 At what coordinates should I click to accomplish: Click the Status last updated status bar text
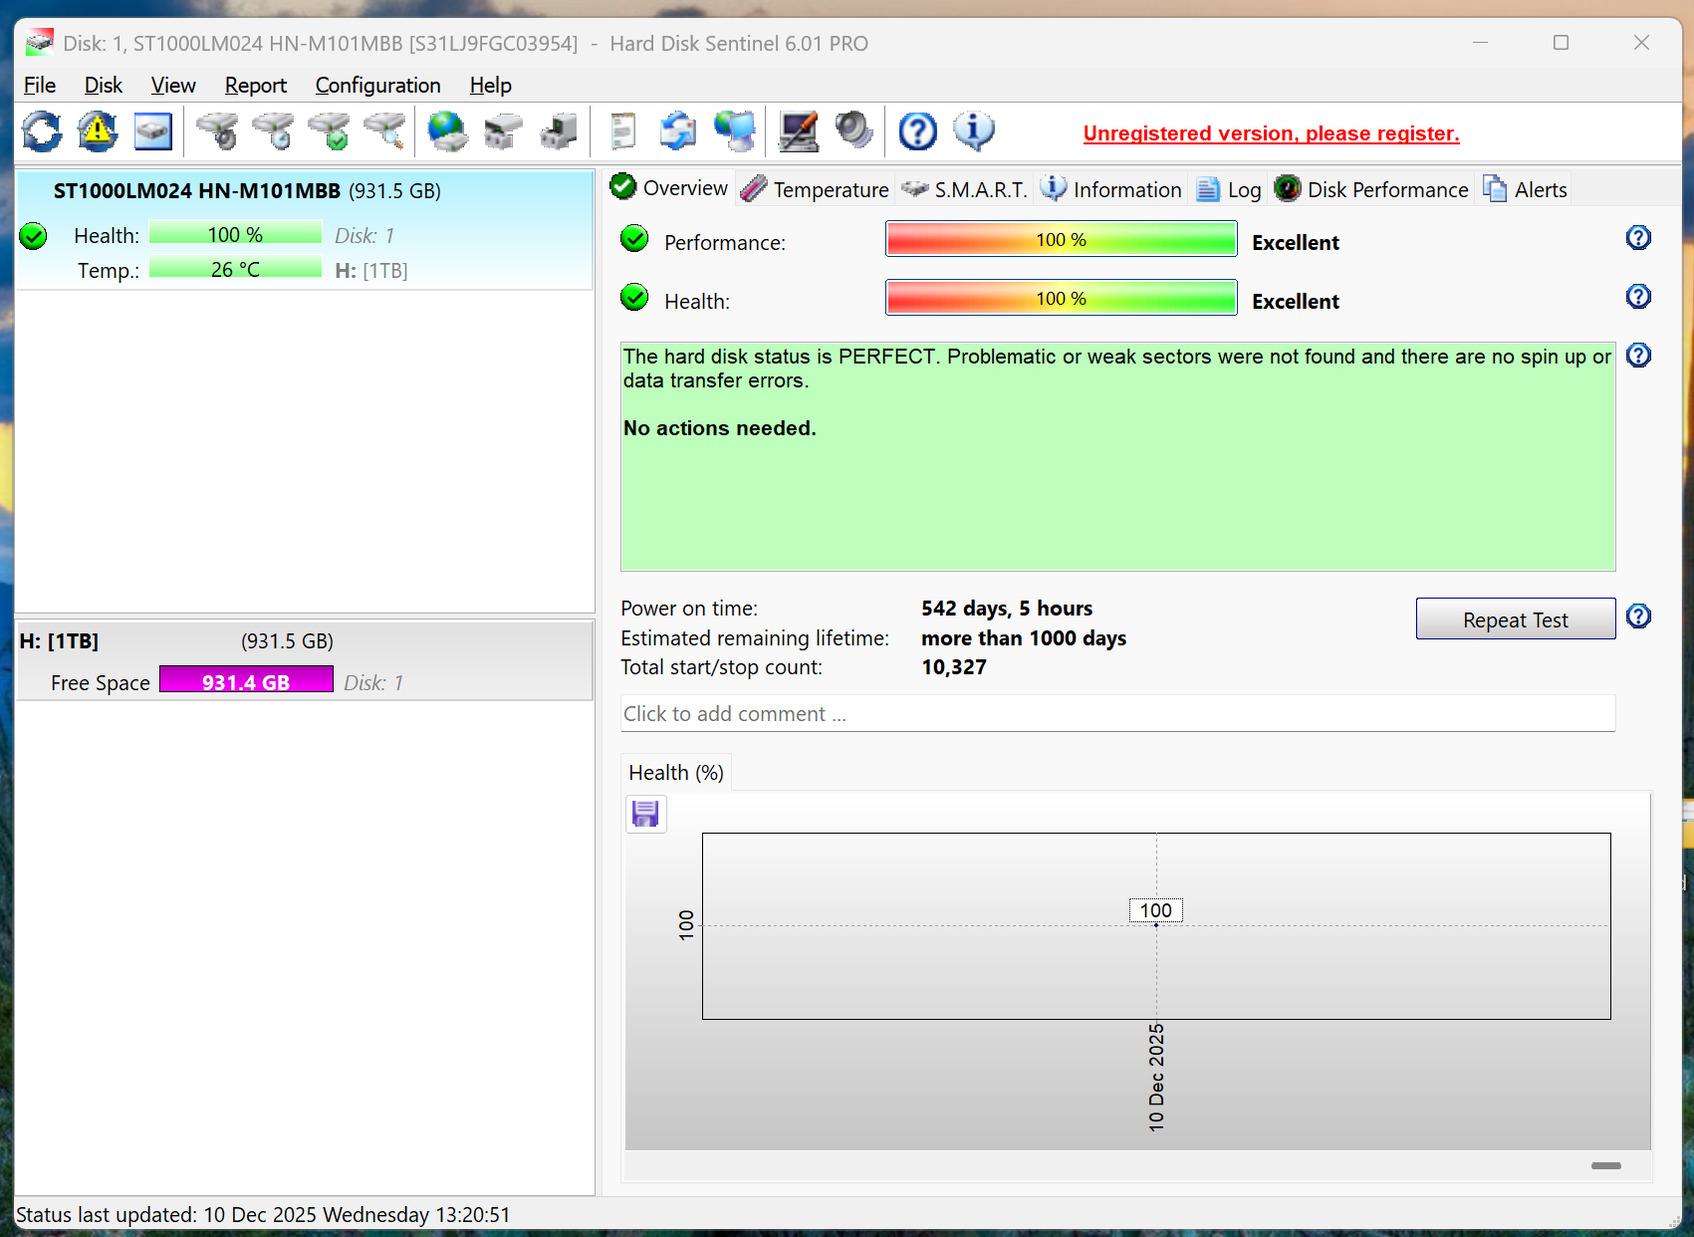[263, 1215]
